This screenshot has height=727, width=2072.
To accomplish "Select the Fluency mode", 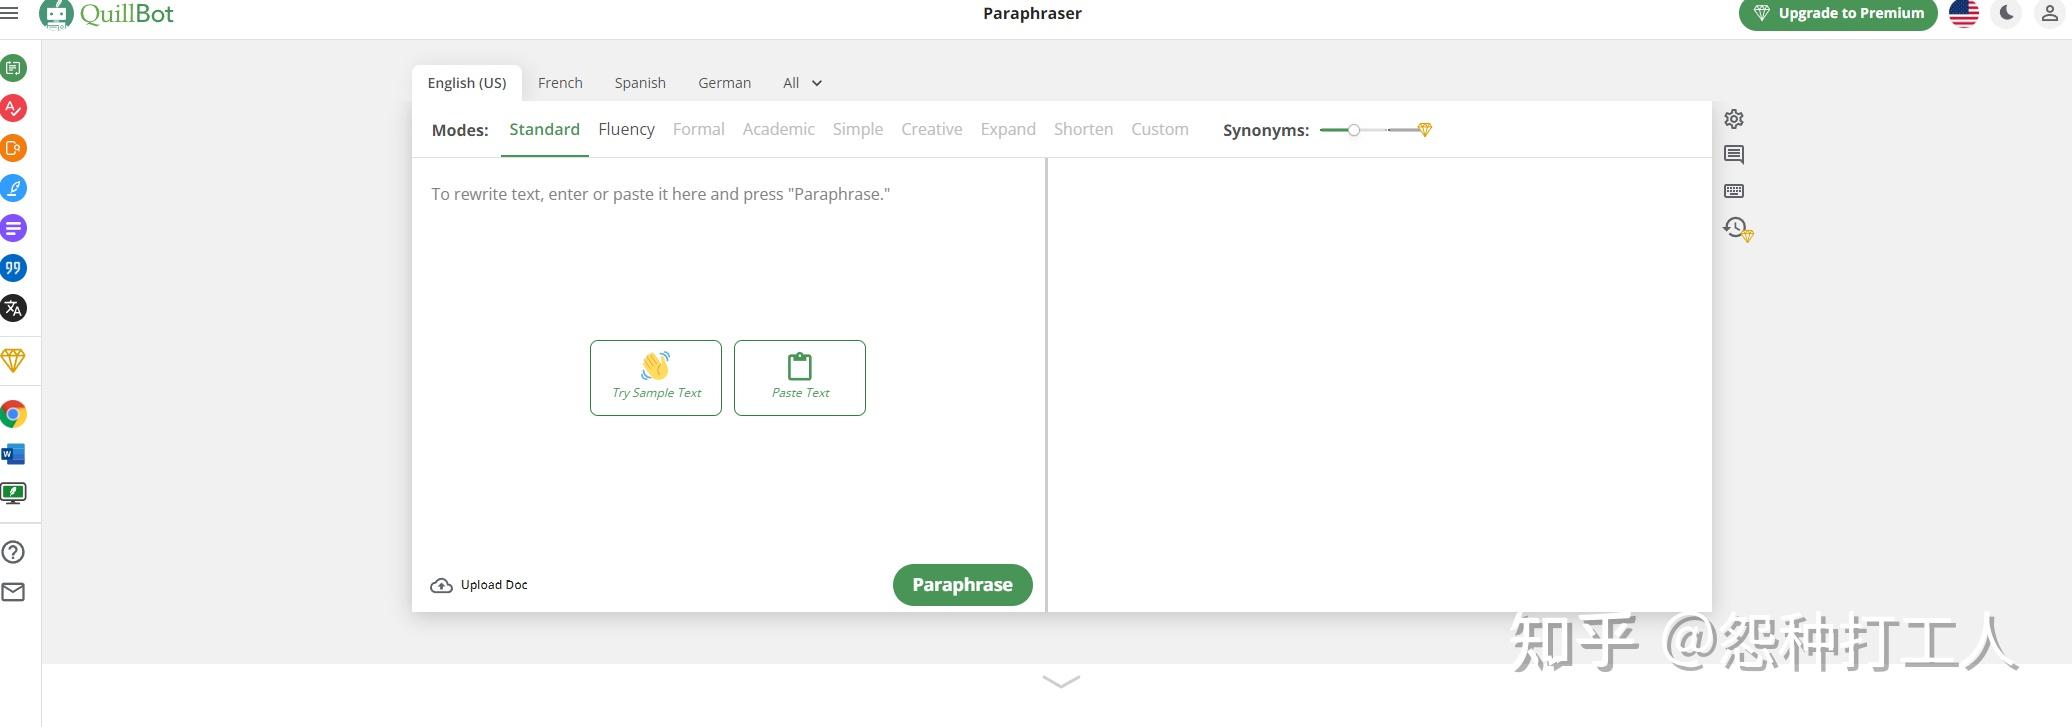I will click(626, 130).
